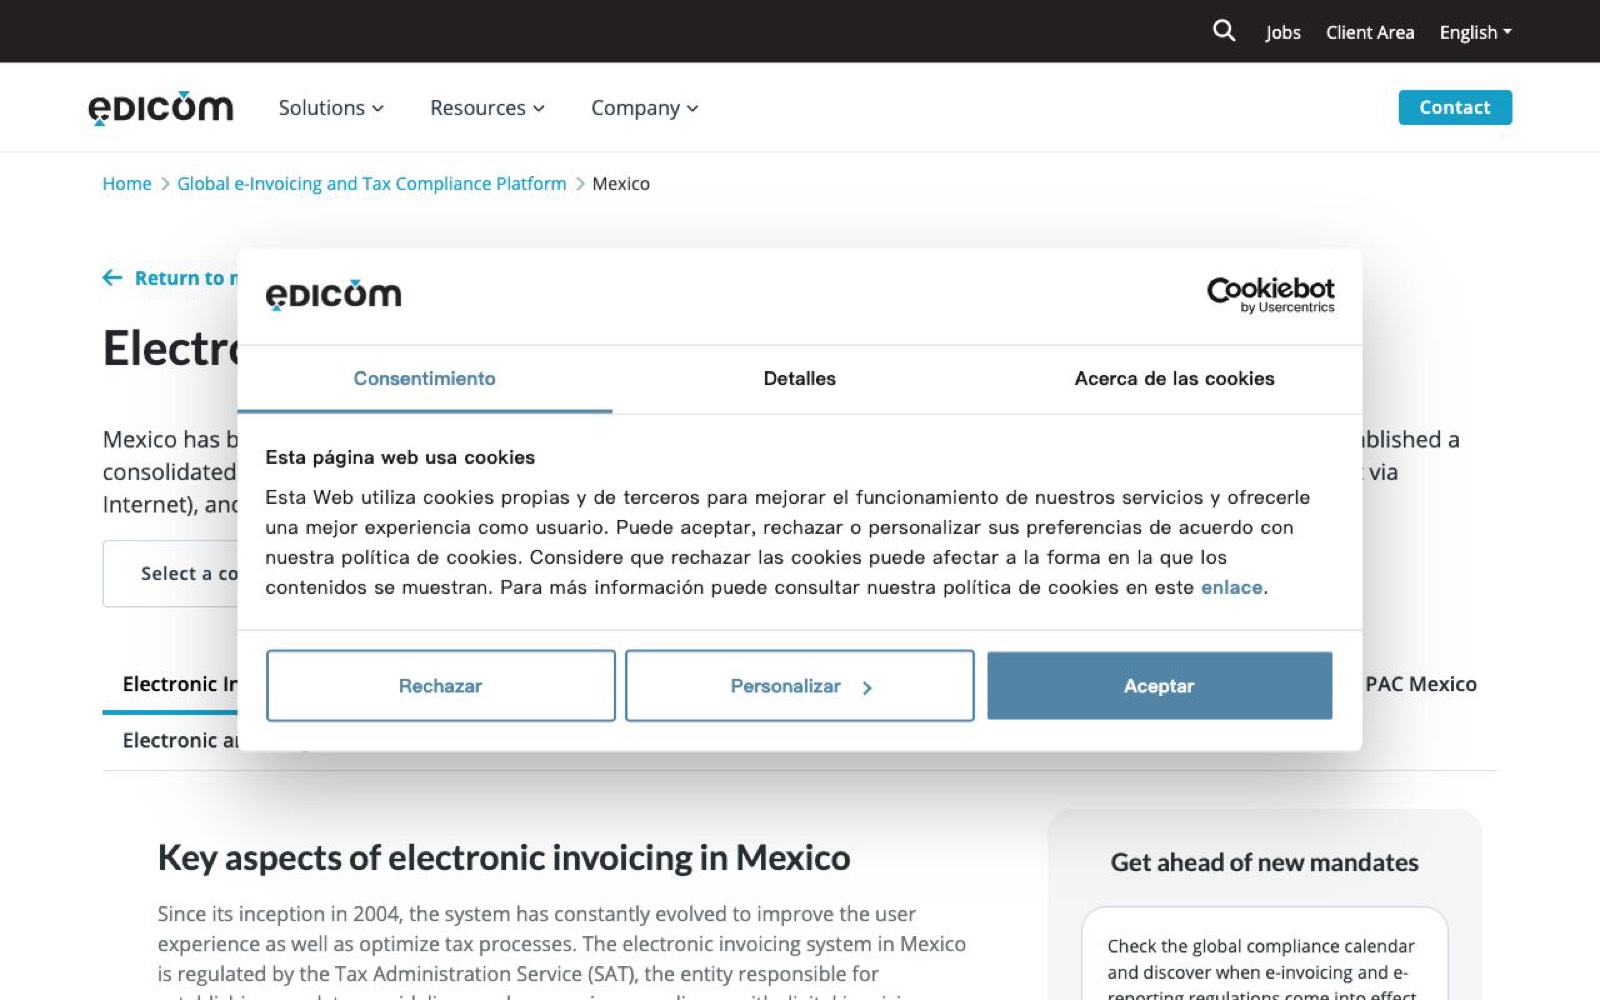This screenshot has height=1000, width=1600.
Task: Go to Client Area
Action: pyautogui.click(x=1369, y=32)
